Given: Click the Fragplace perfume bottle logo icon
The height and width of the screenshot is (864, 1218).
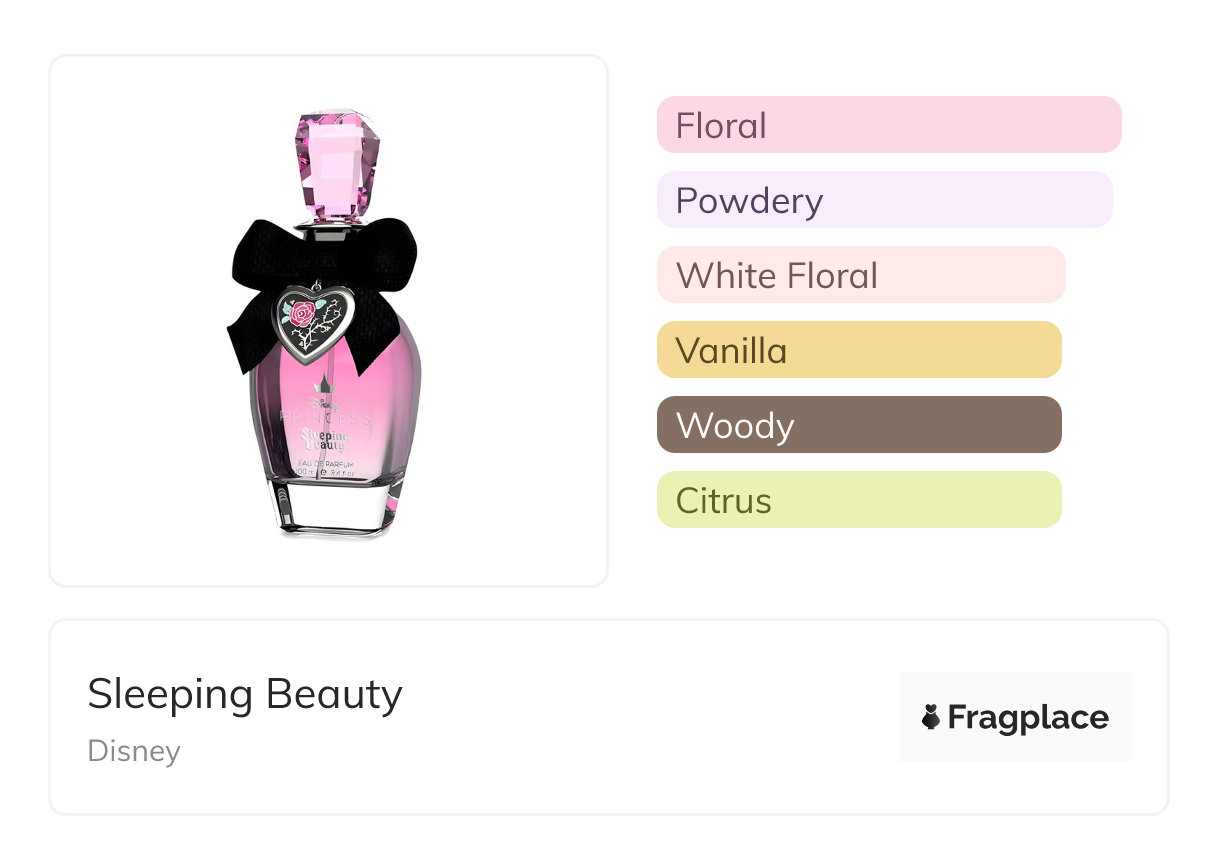Looking at the screenshot, I should [x=931, y=718].
